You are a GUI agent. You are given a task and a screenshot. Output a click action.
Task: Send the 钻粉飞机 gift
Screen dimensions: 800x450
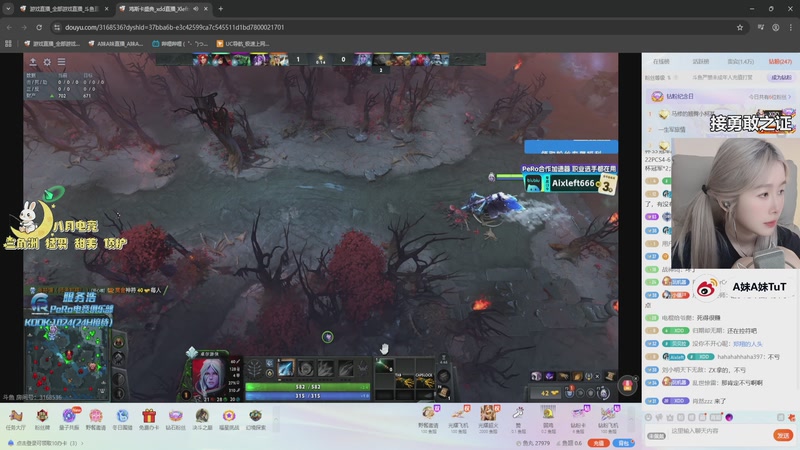tap(608, 419)
